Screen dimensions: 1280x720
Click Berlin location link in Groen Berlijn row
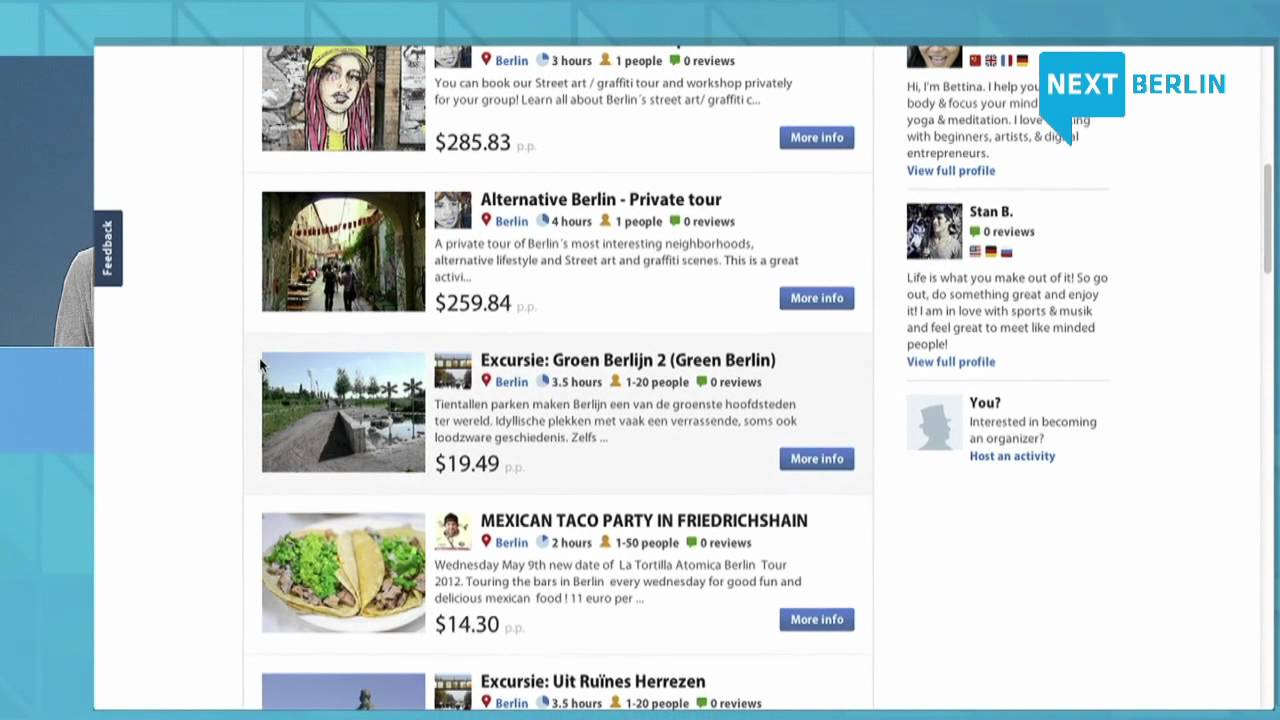point(511,382)
